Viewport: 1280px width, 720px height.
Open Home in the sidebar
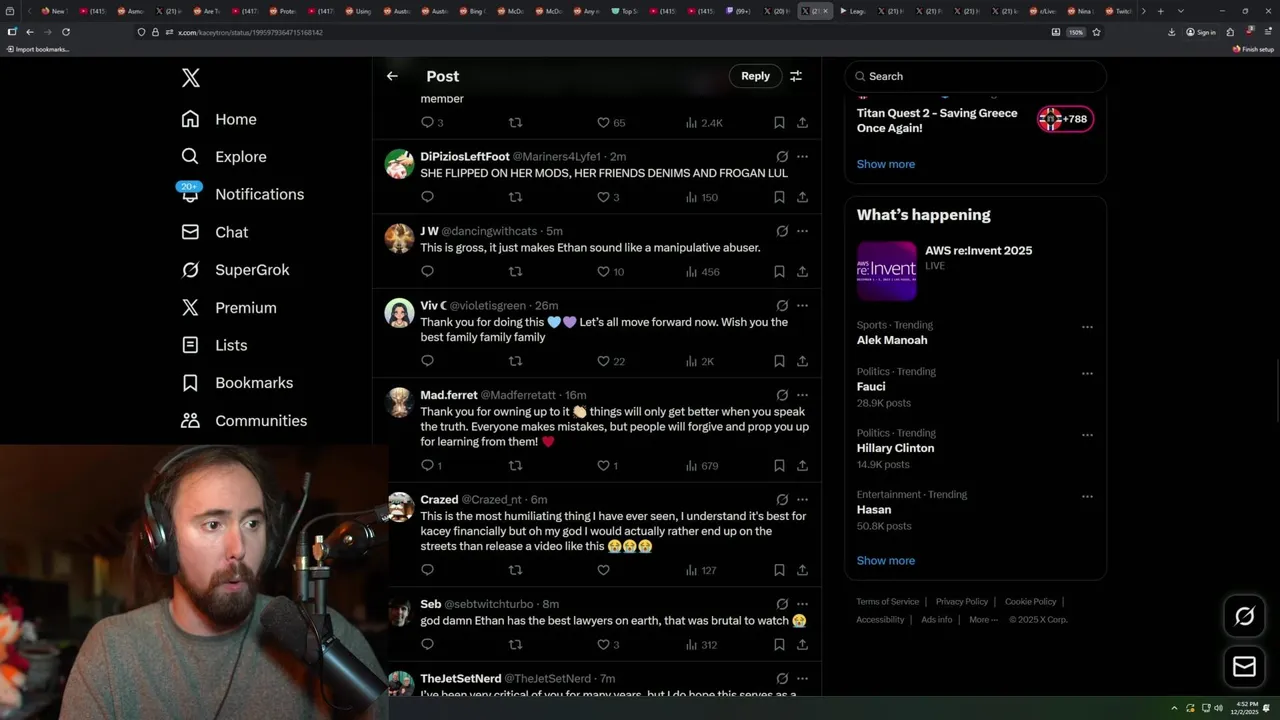click(219, 119)
